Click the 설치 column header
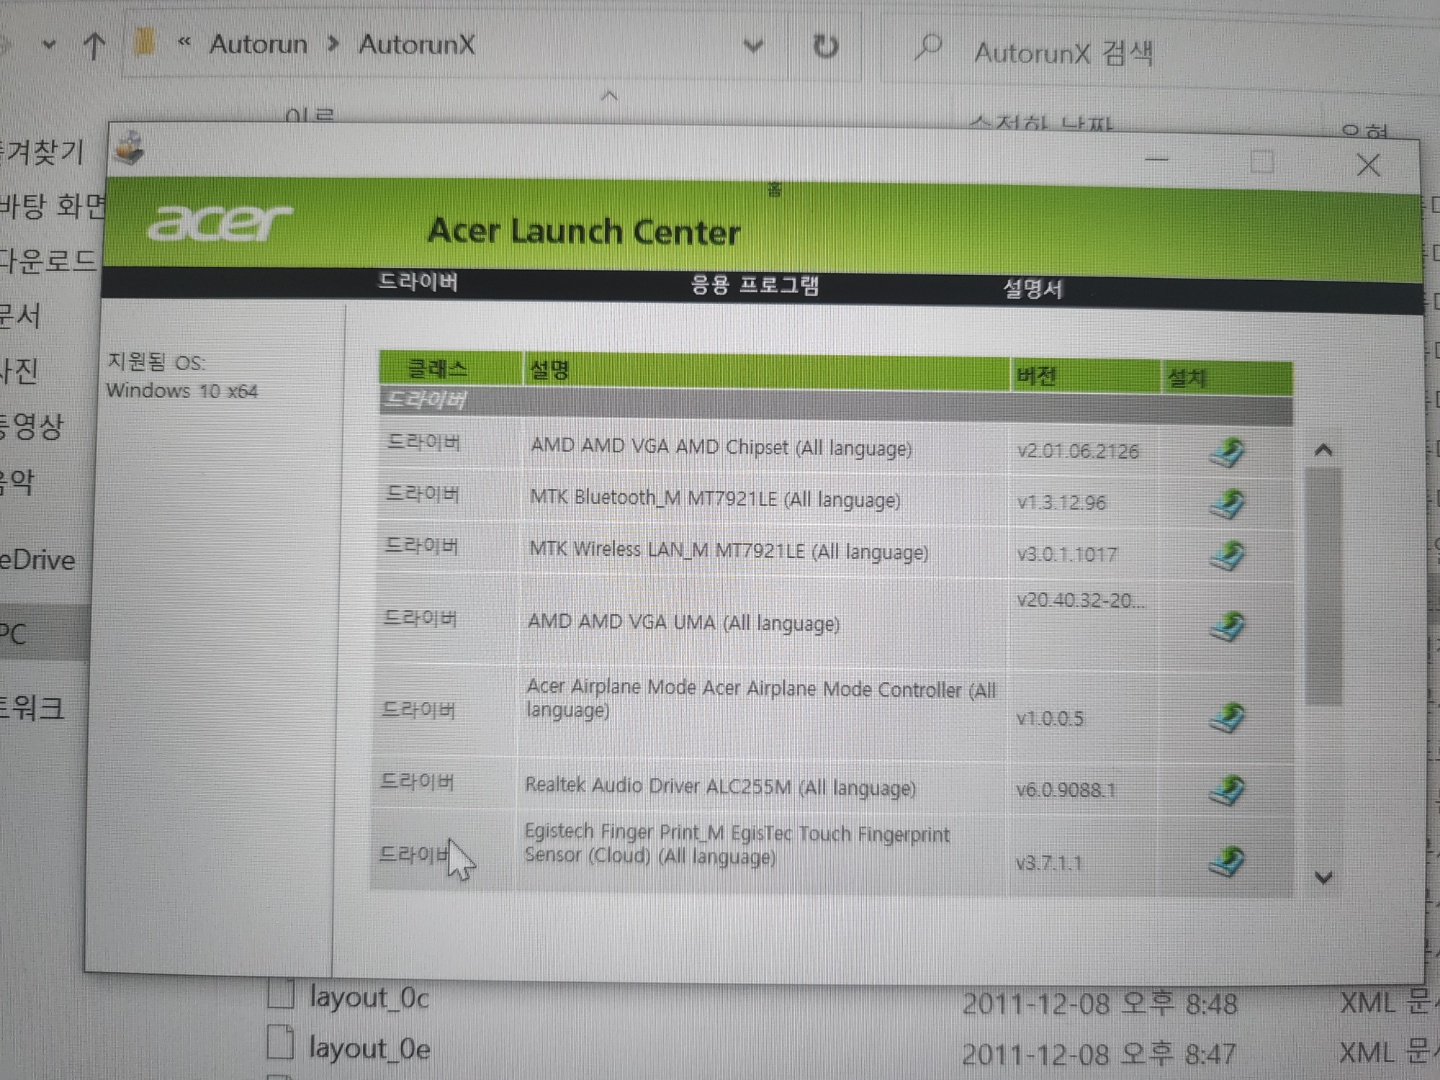The image size is (1440, 1080). click(x=1226, y=378)
